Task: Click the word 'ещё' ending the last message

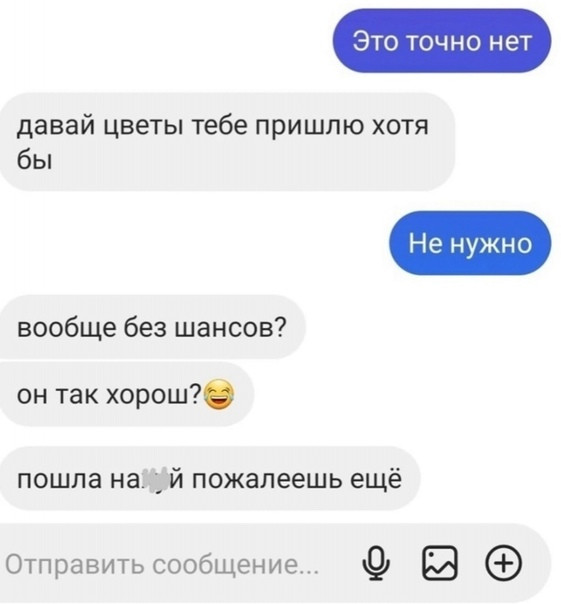Action: 375,478
